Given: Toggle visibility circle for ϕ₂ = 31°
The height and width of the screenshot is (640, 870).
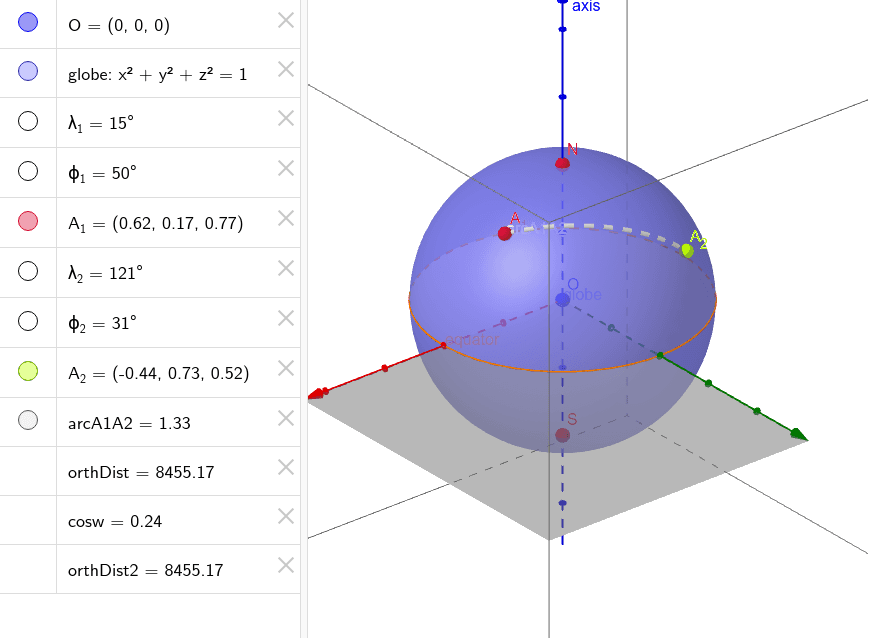Looking at the screenshot, I should 28,321.
